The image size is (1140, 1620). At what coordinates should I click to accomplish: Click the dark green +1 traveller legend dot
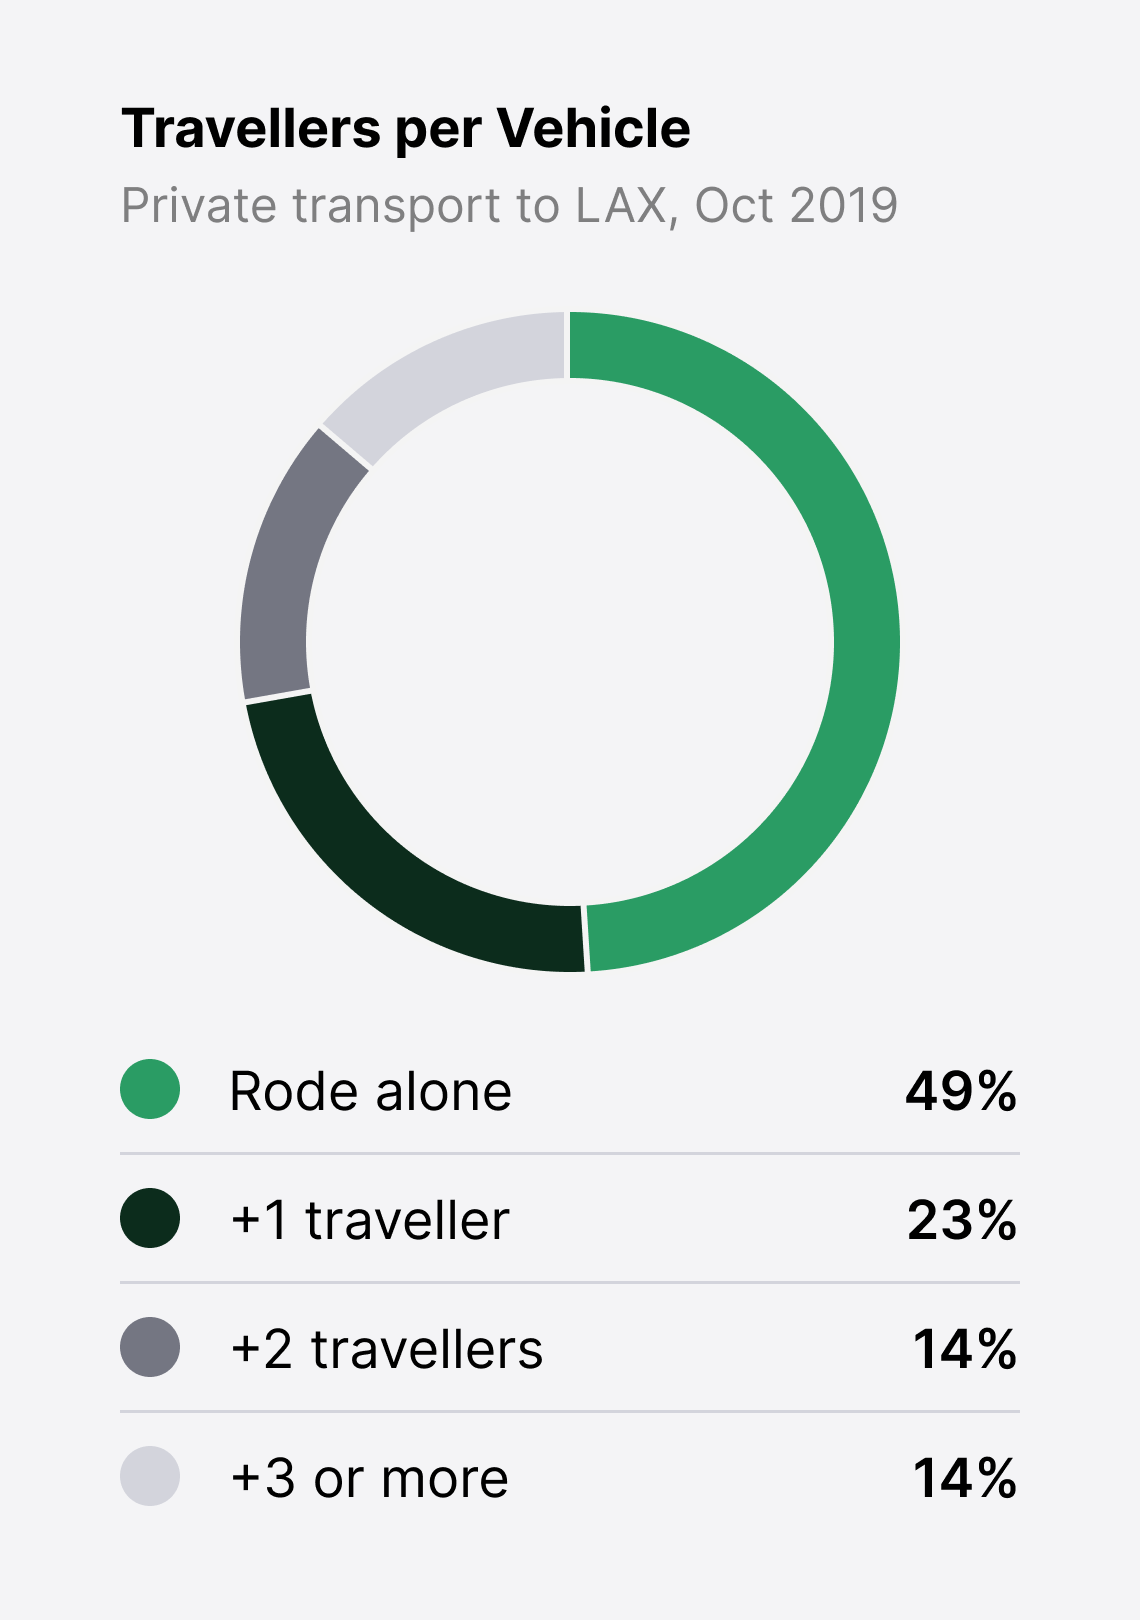[x=150, y=1218]
